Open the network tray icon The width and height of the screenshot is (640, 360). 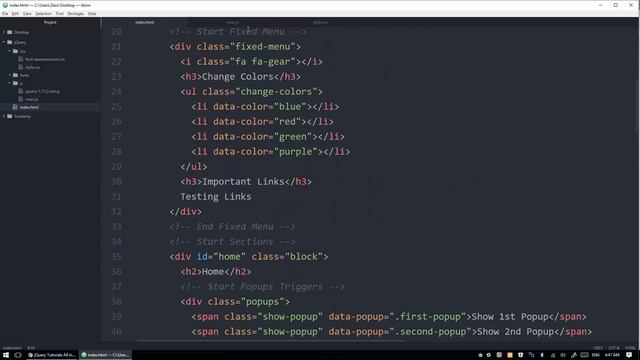(x=553, y=355)
